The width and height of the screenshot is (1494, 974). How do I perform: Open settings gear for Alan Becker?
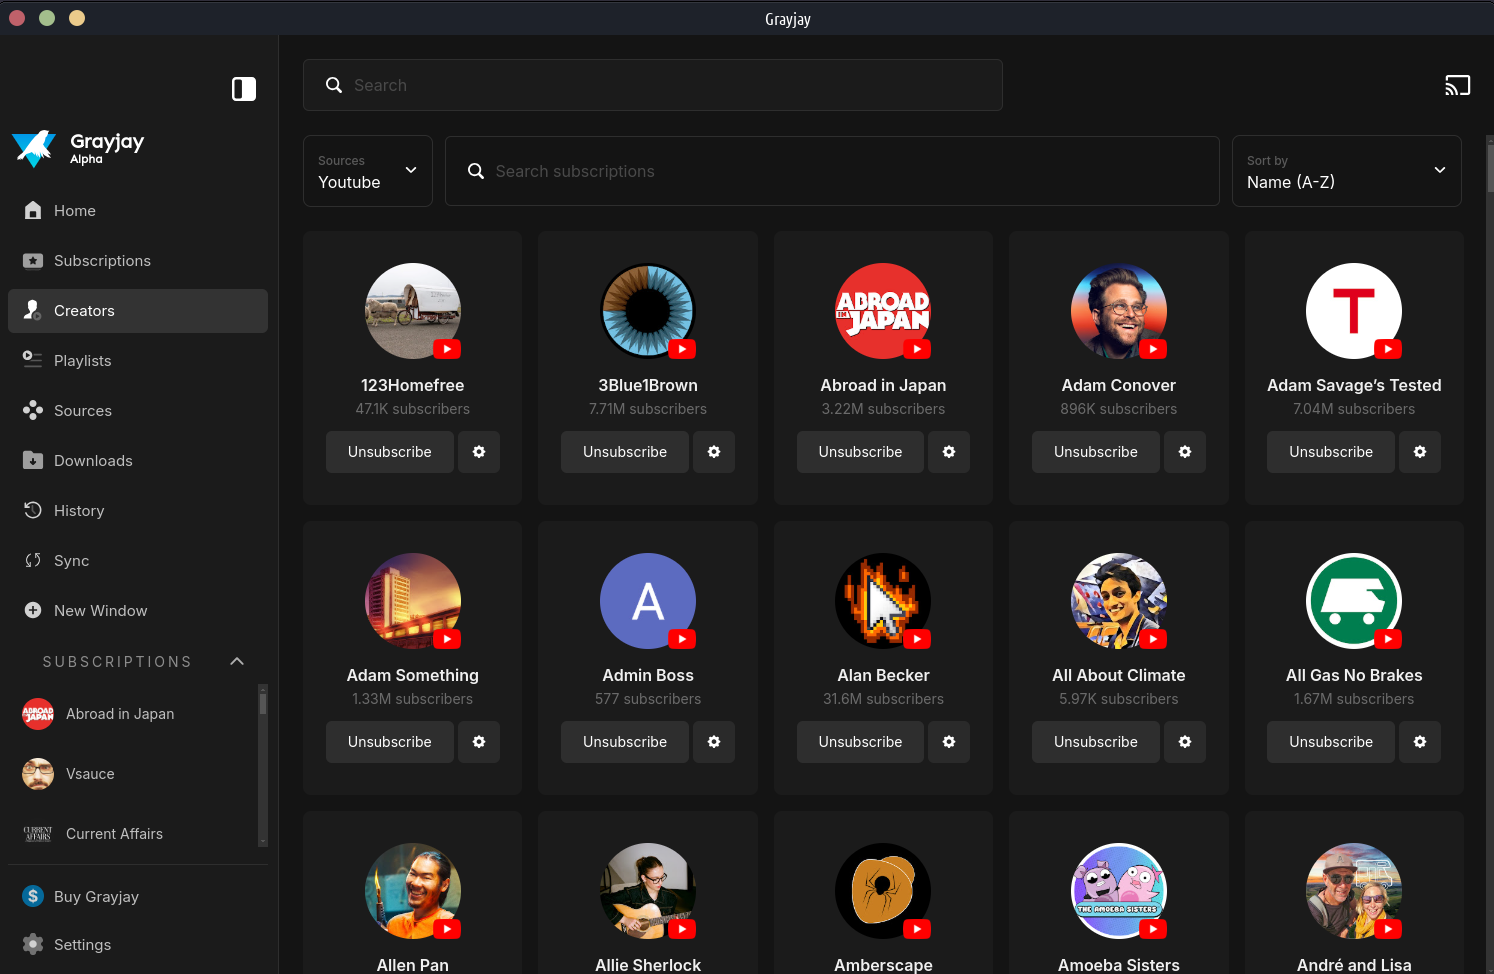949,742
